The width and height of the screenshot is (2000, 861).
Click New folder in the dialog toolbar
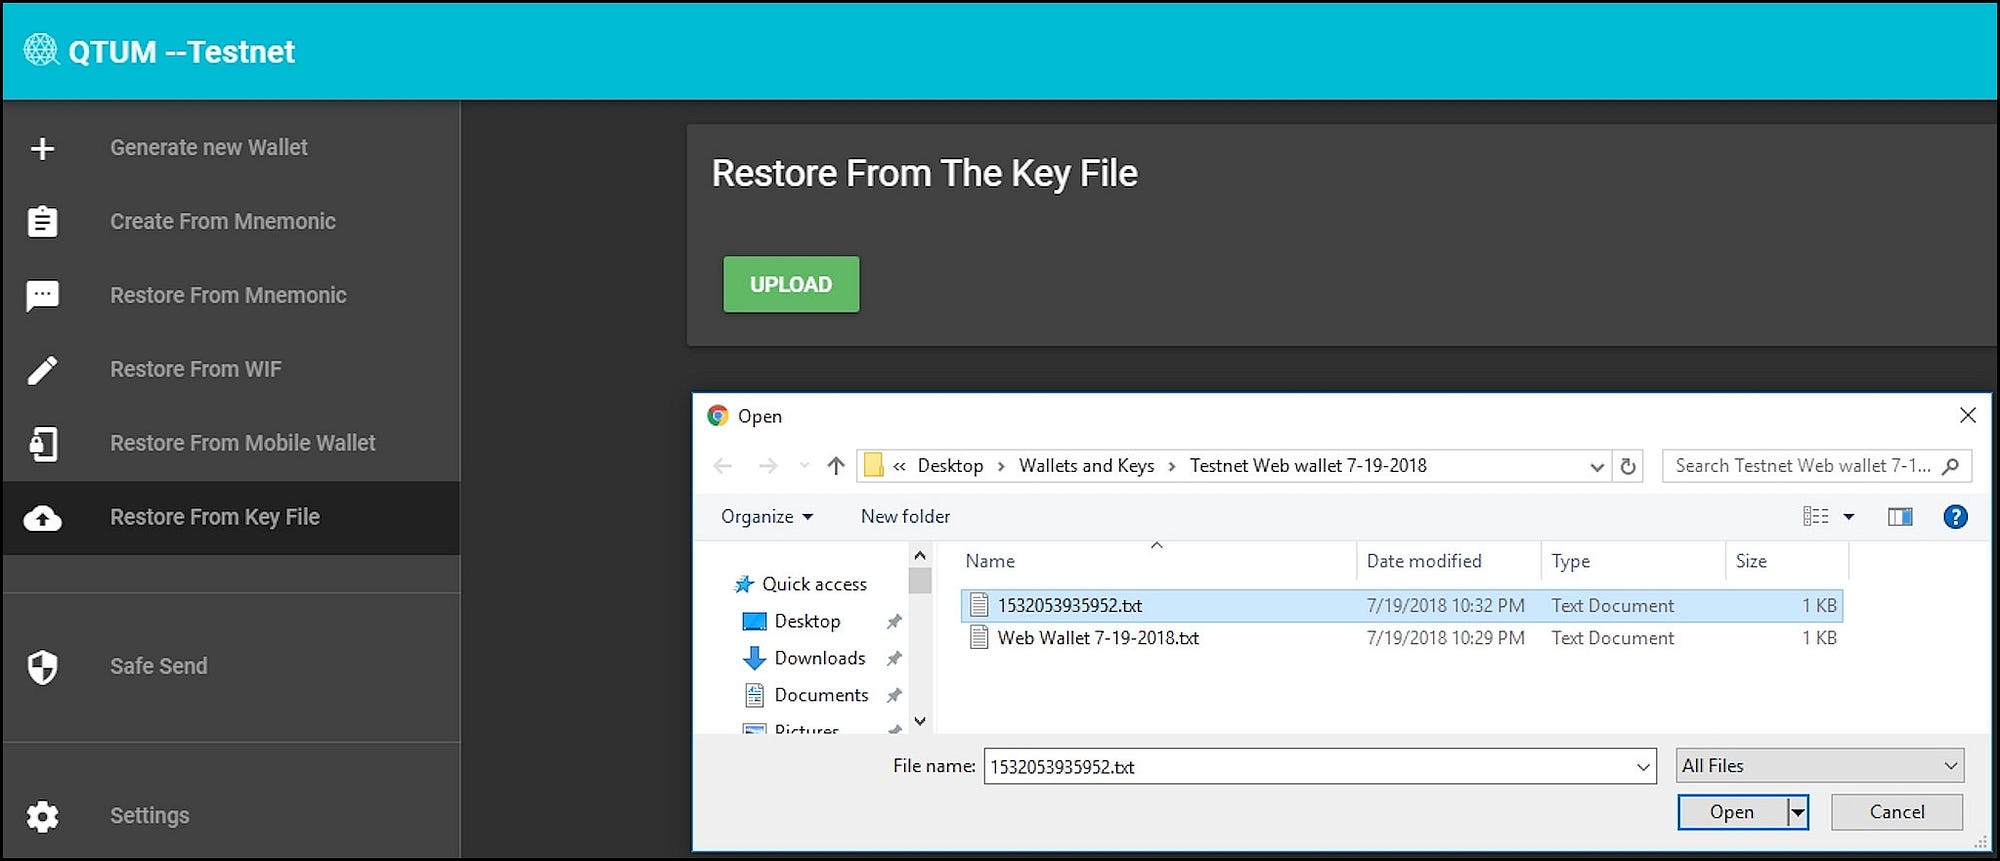[905, 516]
